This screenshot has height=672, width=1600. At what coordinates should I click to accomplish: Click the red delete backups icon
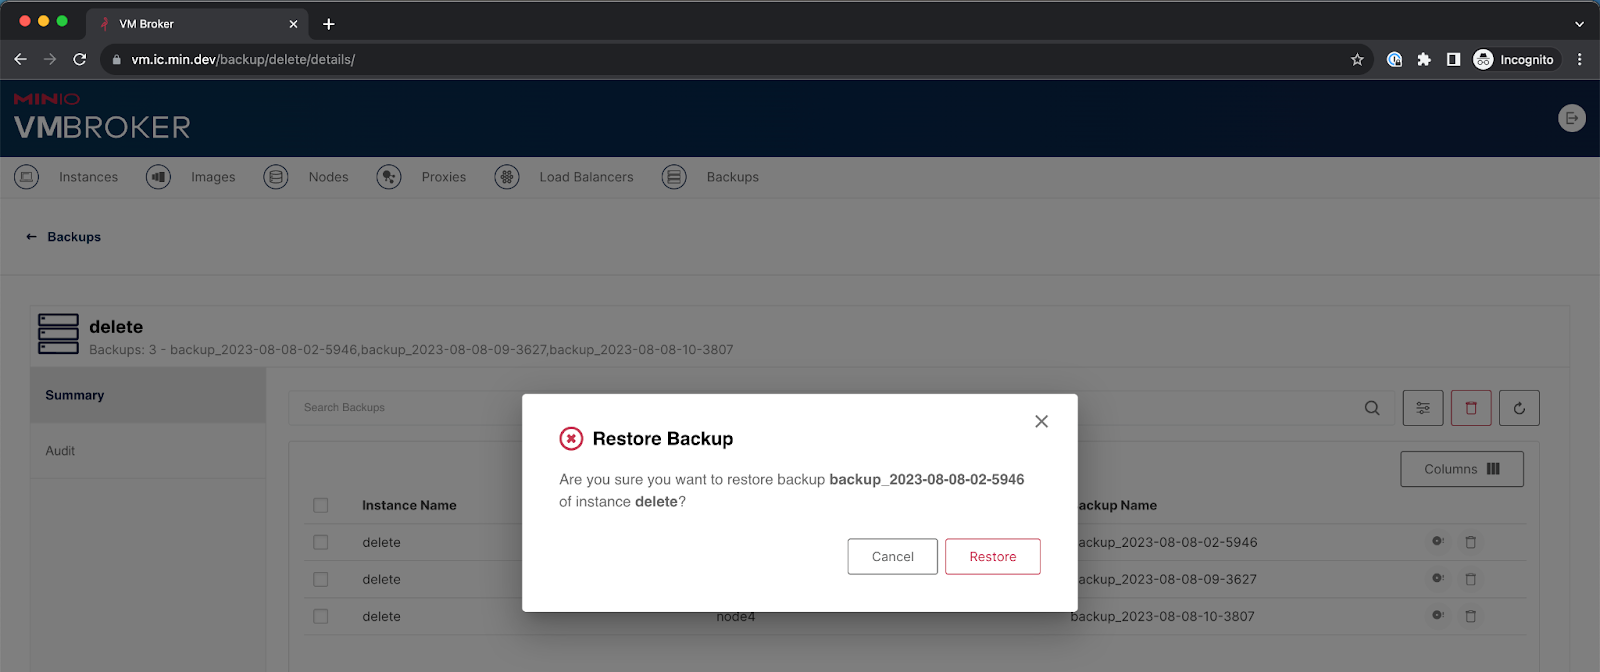click(x=1470, y=408)
